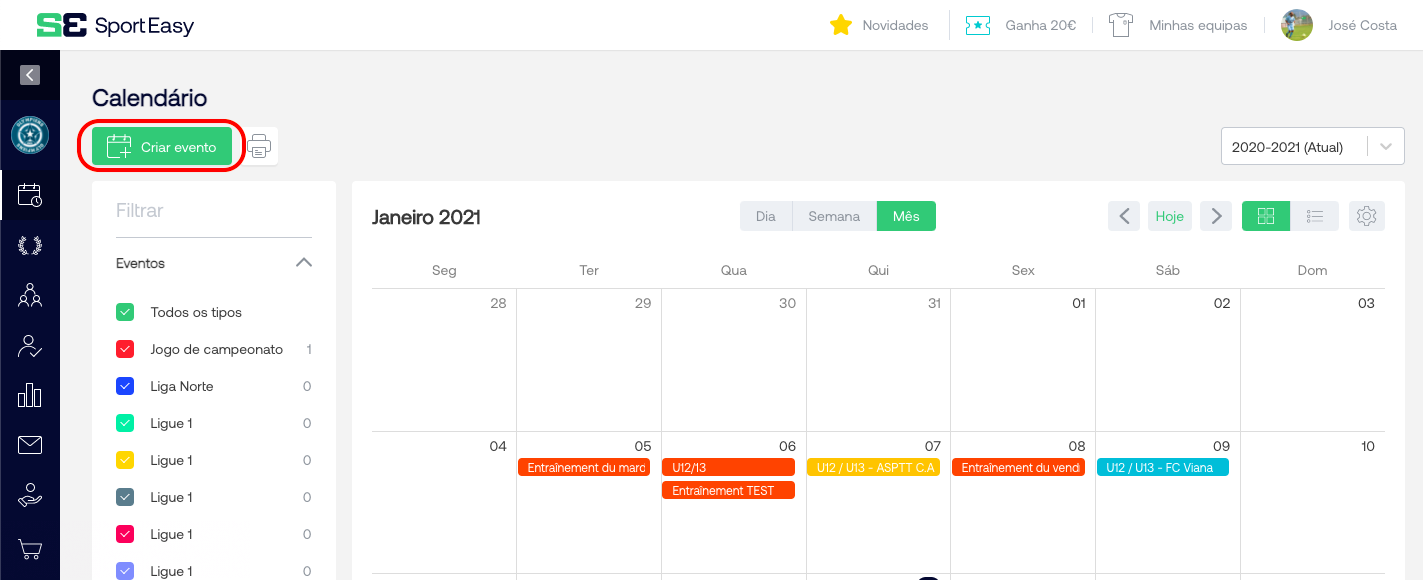The height and width of the screenshot is (580, 1423).
Task: Open the messages envelope icon in sidebar
Action: [x=30, y=445]
